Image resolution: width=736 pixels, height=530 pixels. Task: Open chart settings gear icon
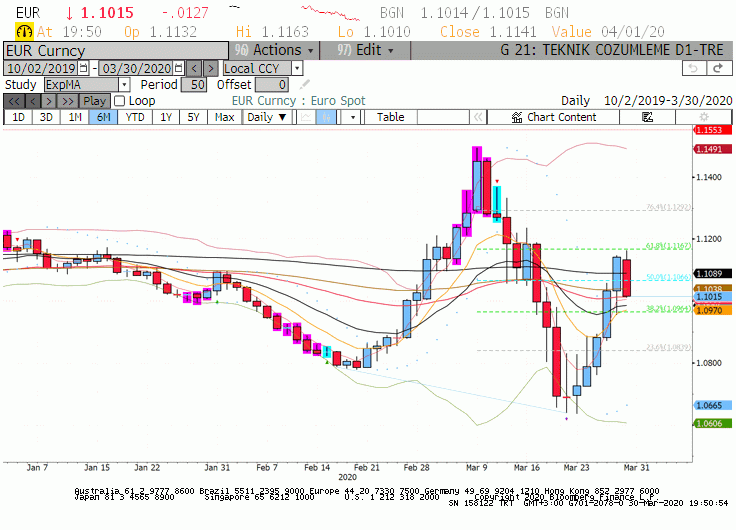point(704,117)
